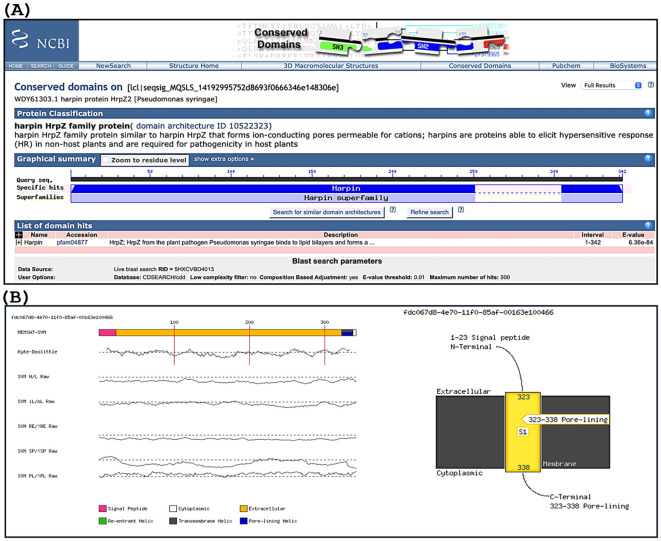Image resolution: width=661 pixels, height=541 pixels.
Task: Click the 6.36e-84 E-value cell
Action: click(x=640, y=242)
